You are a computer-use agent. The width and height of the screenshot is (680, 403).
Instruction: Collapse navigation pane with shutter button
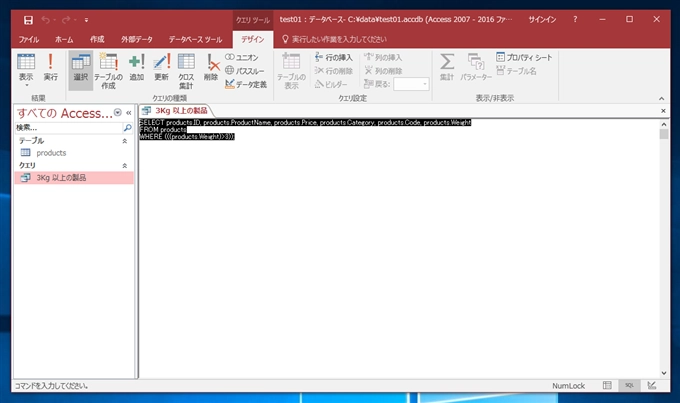pos(129,113)
